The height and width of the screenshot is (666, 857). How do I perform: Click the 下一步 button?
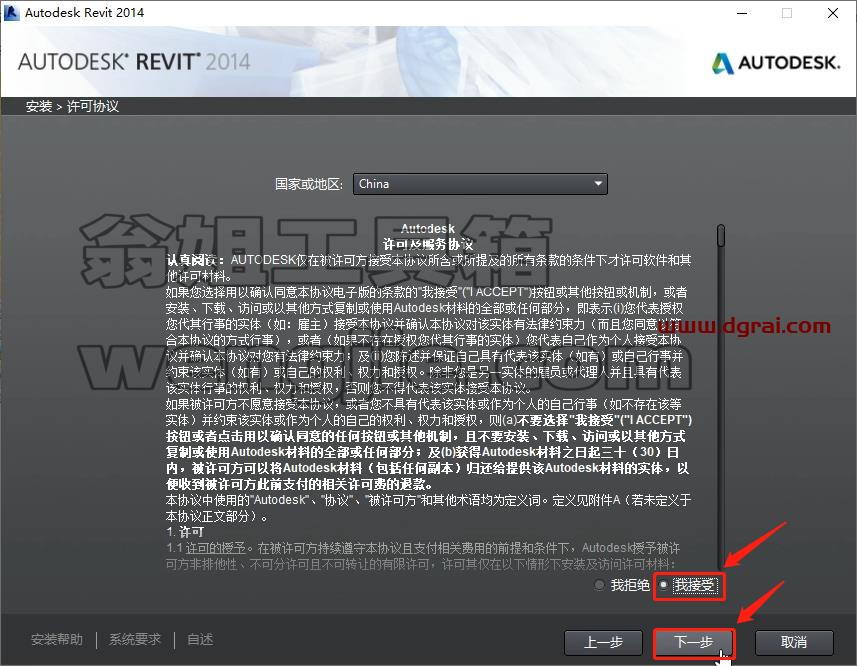point(694,642)
